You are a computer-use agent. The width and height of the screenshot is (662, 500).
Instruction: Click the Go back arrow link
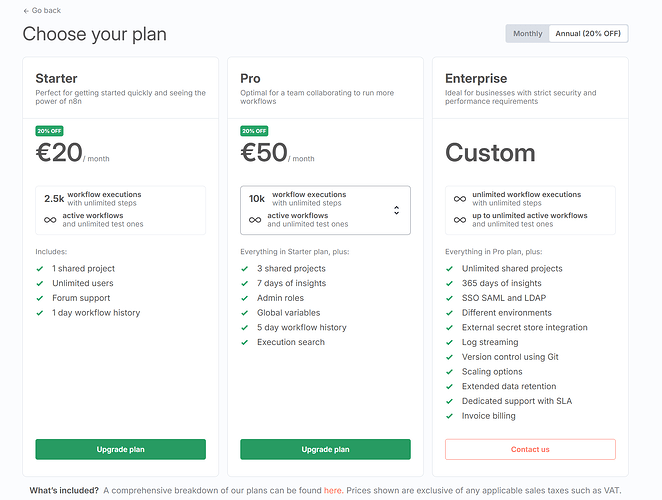click(42, 10)
